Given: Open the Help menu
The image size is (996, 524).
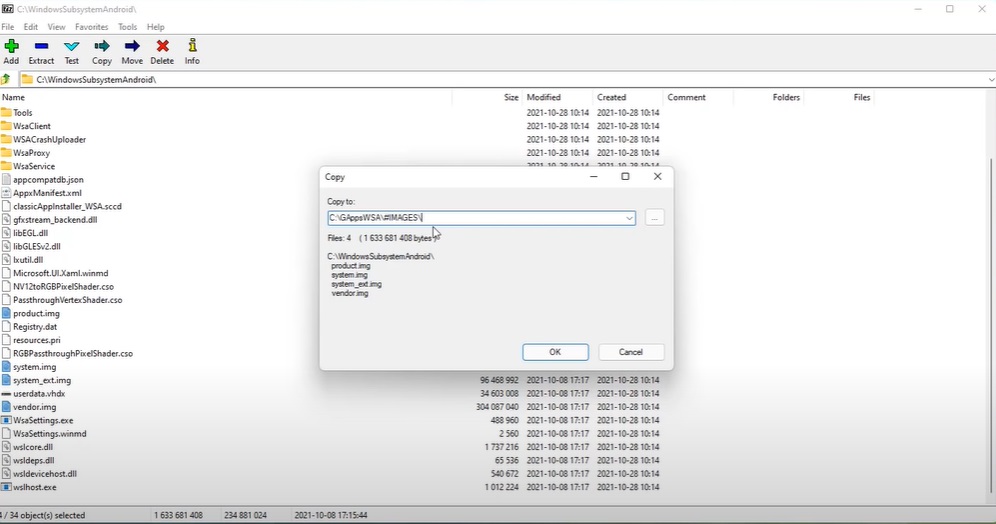Looking at the screenshot, I should 156,27.
